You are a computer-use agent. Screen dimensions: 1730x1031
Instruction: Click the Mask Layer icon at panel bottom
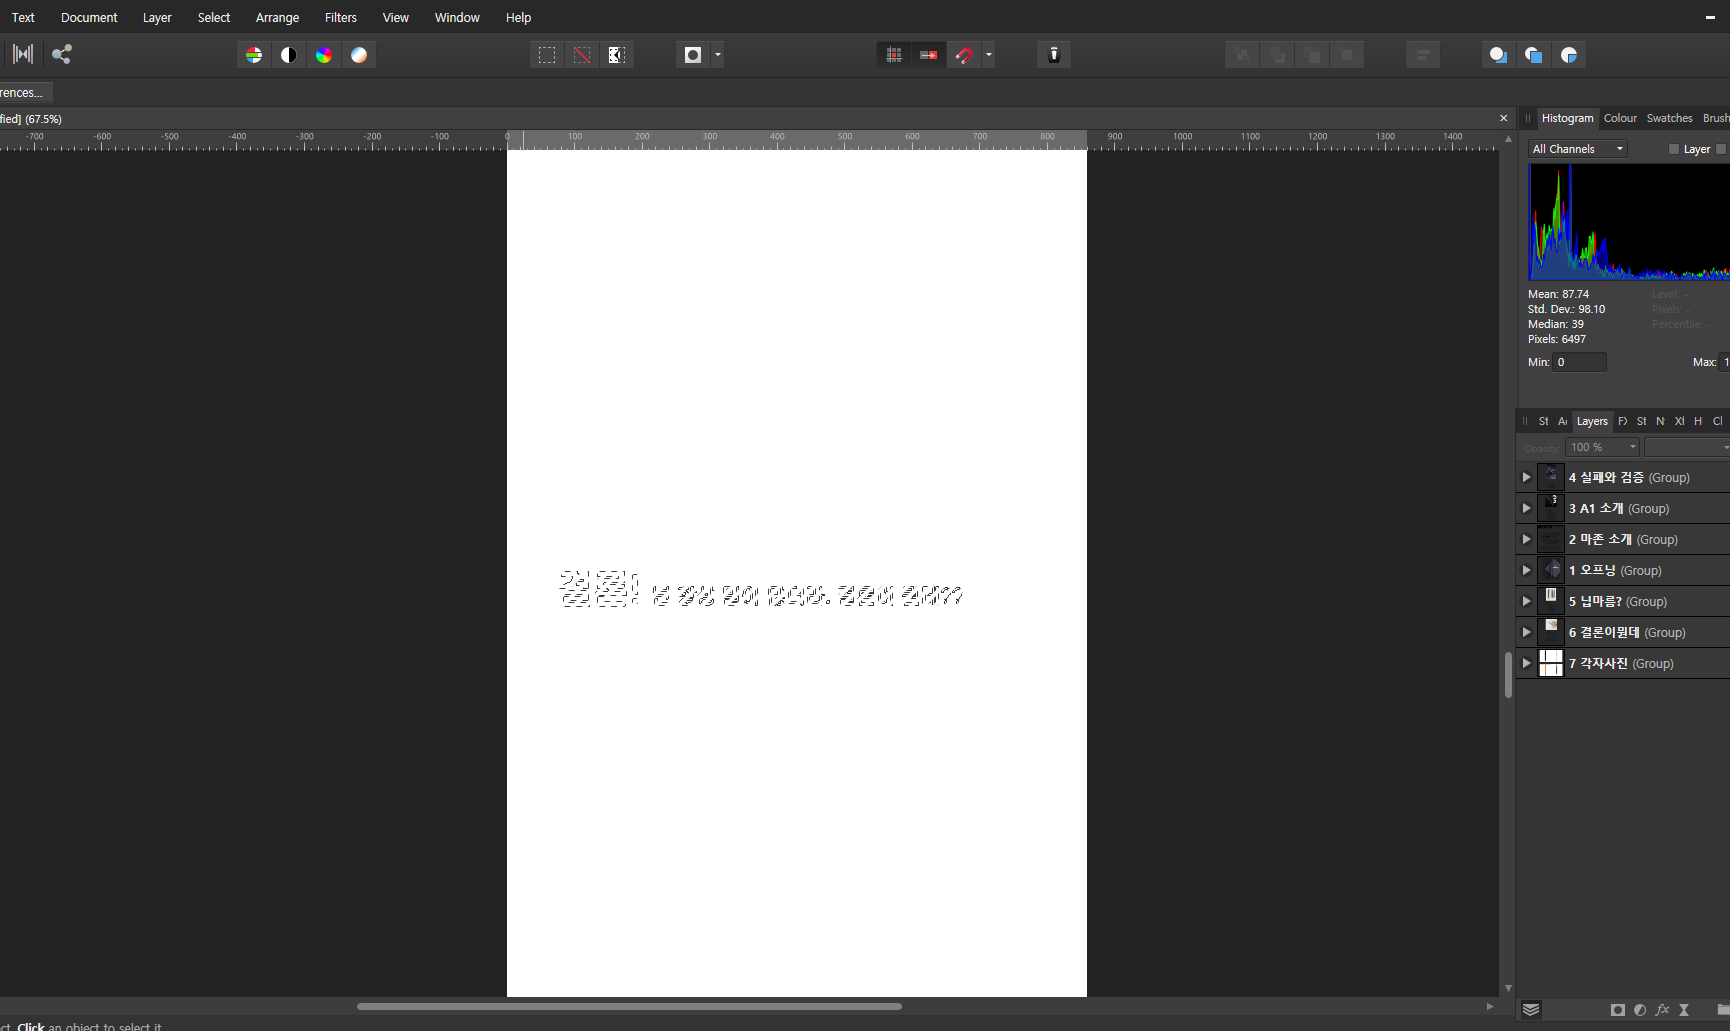coord(1618,1010)
